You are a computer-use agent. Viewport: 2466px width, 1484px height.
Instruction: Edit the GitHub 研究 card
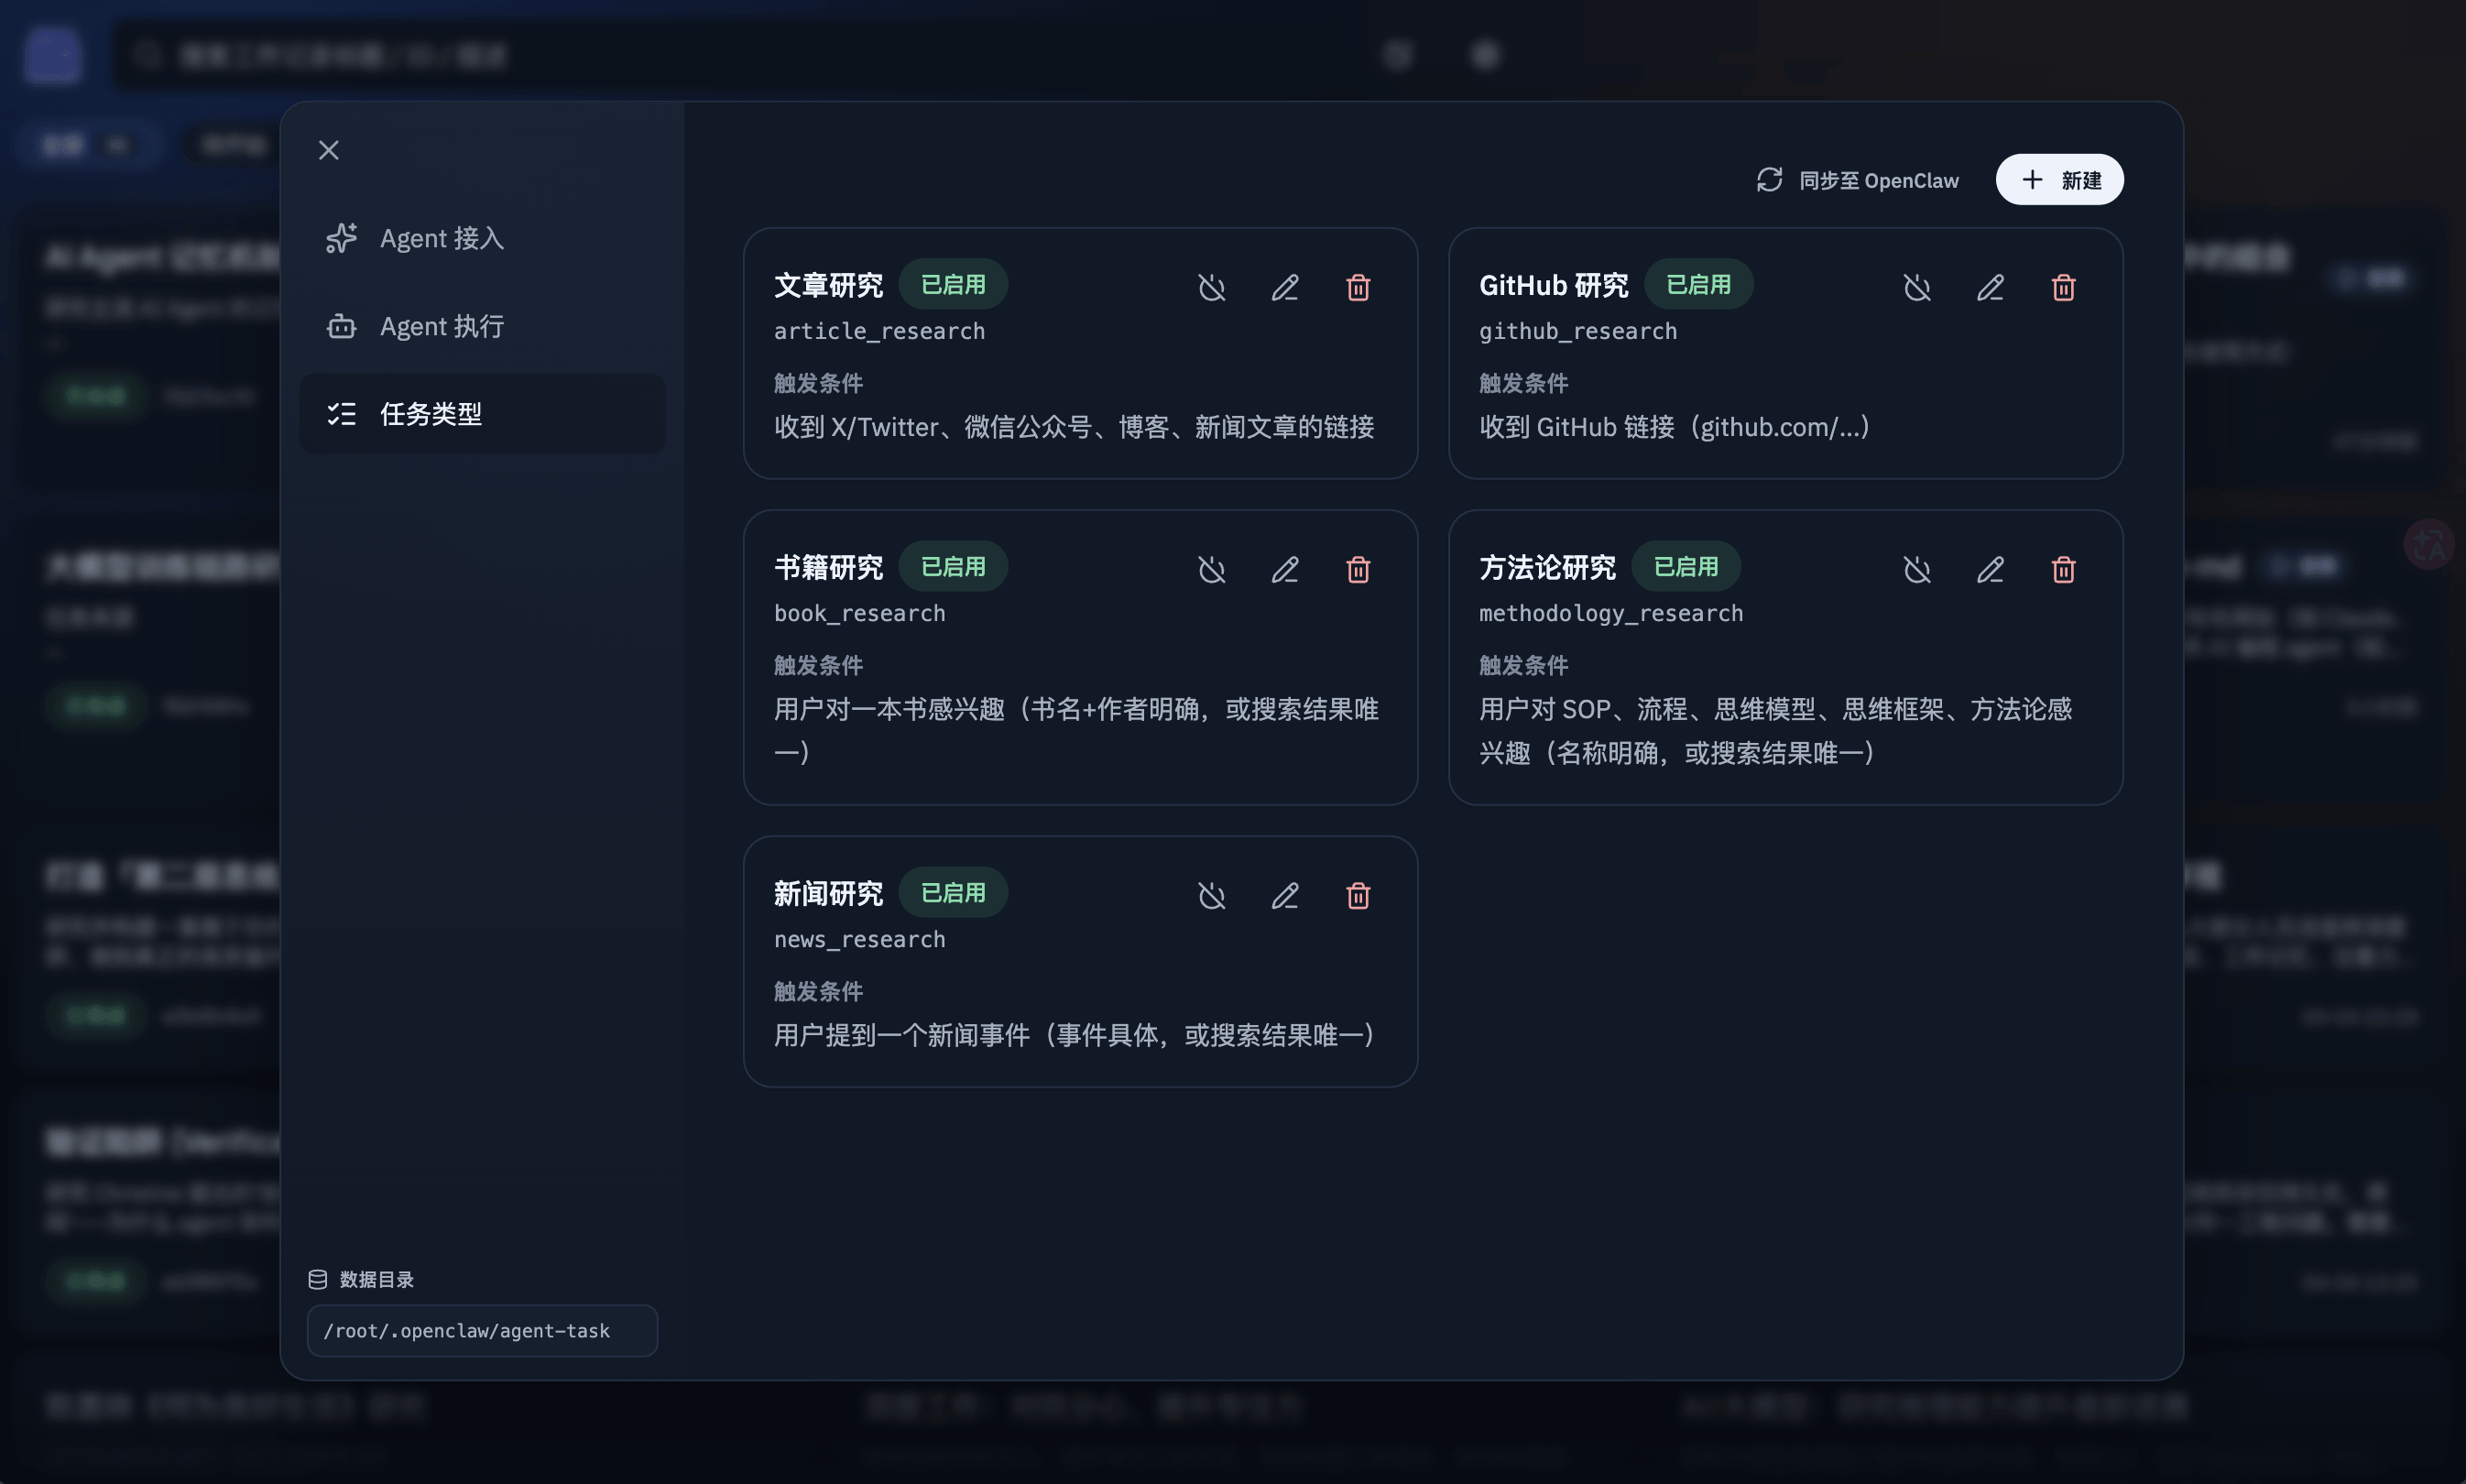(1990, 288)
